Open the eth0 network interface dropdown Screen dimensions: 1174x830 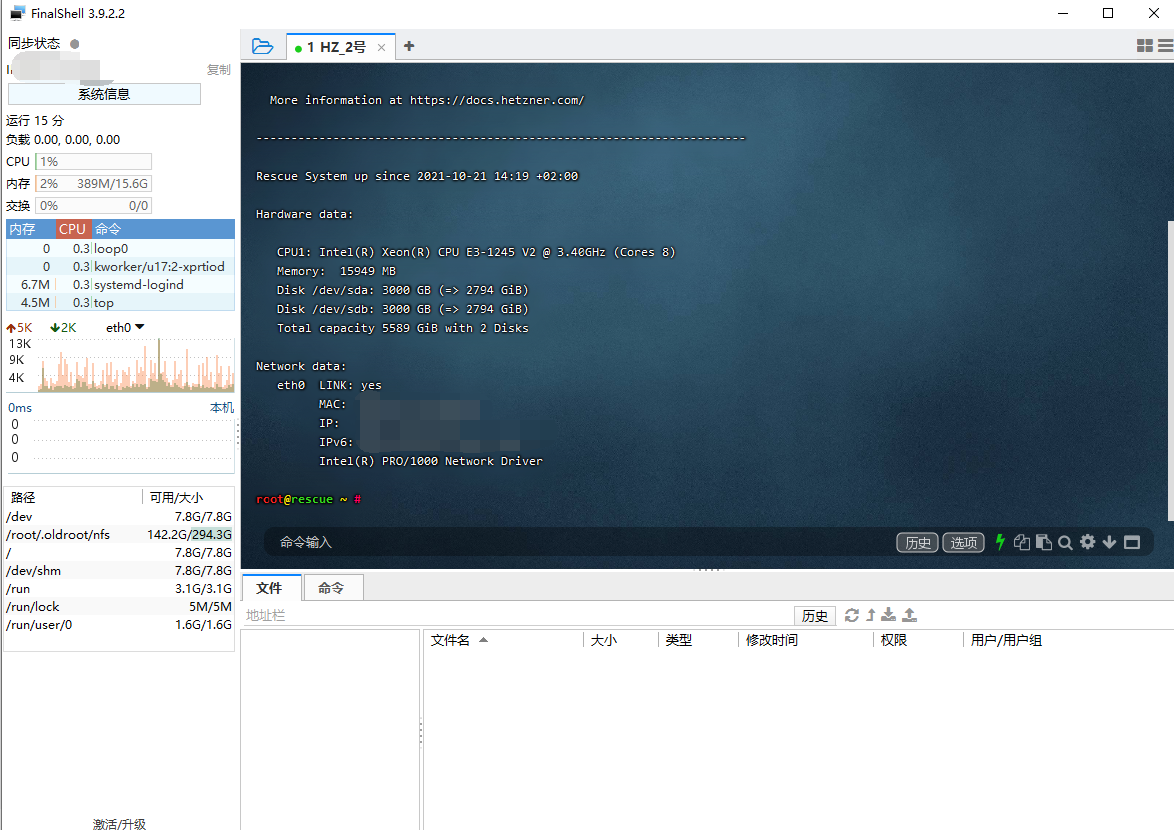(x=125, y=328)
